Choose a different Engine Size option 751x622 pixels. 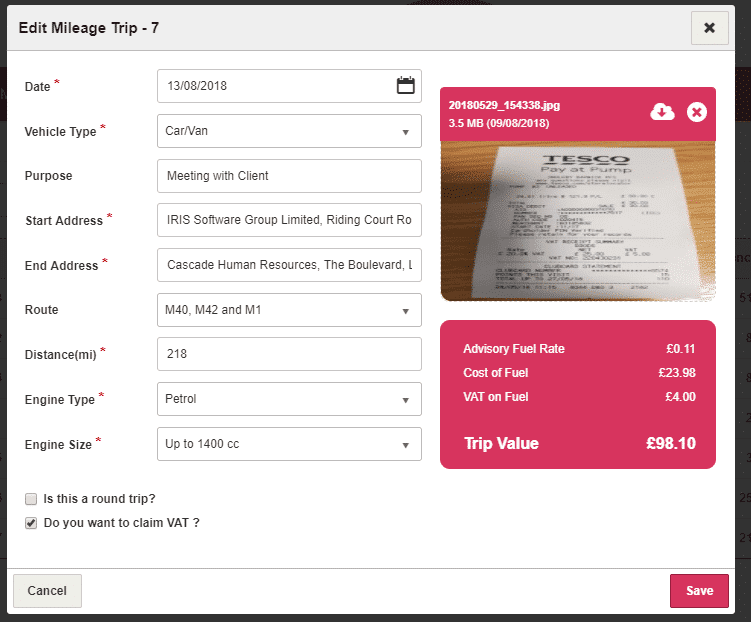tap(289, 444)
